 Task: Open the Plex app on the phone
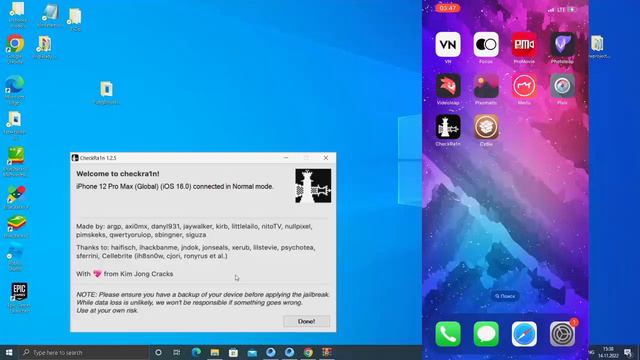(562, 86)
